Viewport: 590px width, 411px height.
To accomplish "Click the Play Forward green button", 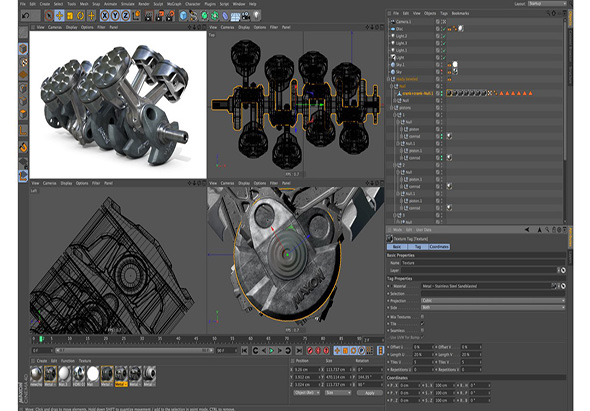I will coord(272,351).
